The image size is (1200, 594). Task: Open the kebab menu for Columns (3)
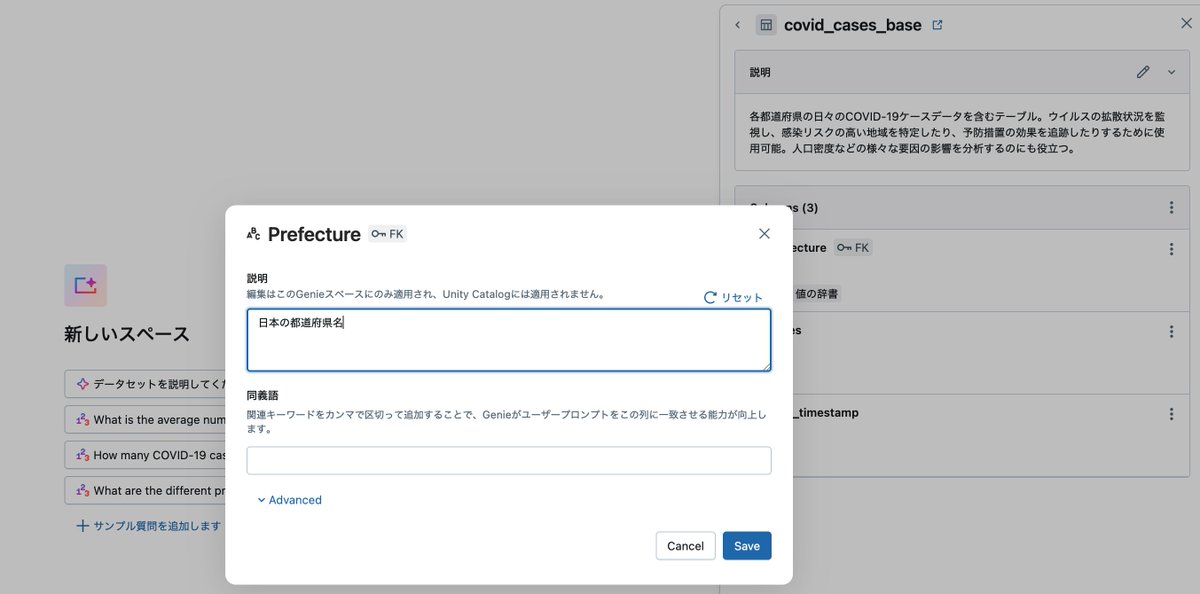[1170, 207]
